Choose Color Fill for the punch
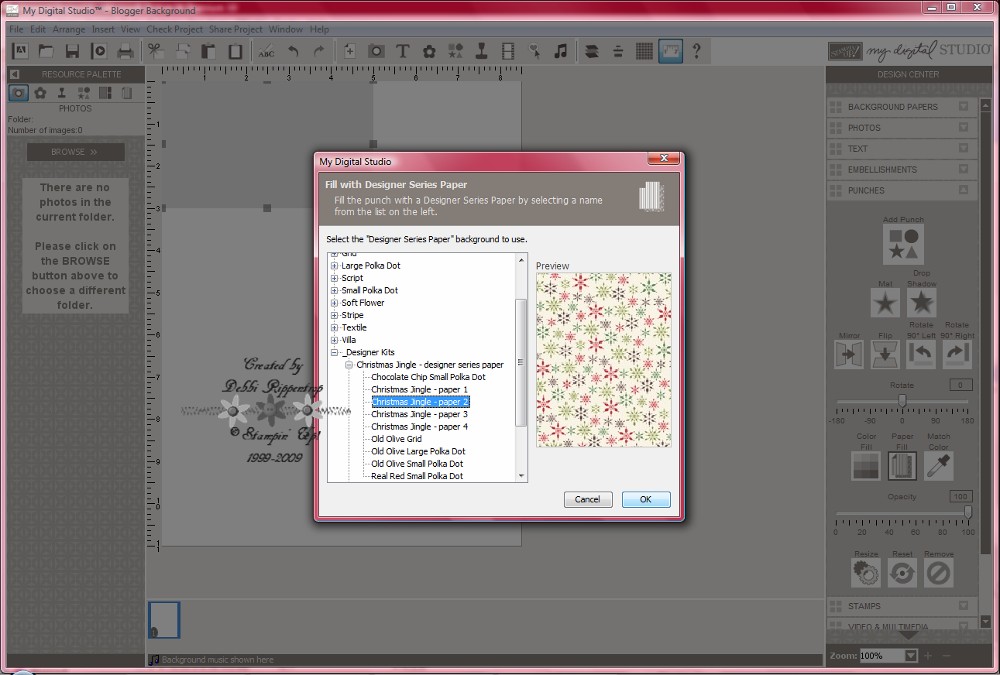This screenshot has width=1000, height=675. [866, 466]
